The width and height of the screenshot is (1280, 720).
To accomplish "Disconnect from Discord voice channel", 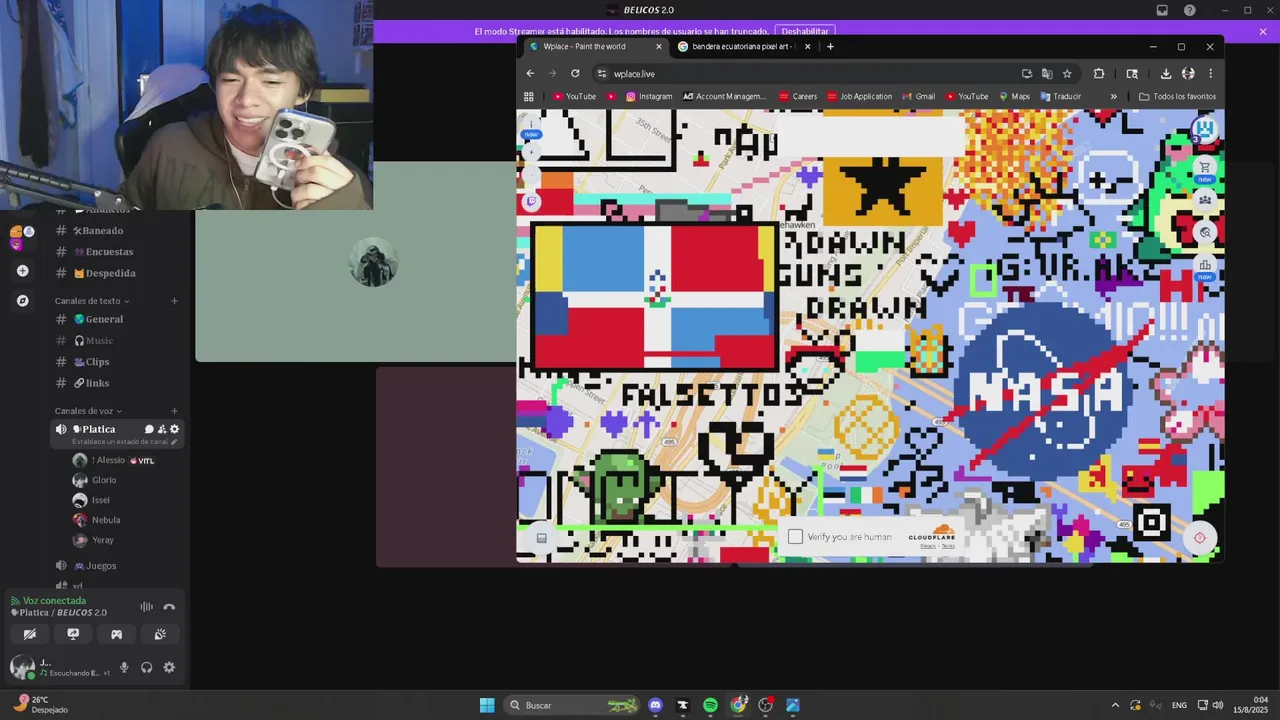I will pyautogui.click(x=169, y=607).
